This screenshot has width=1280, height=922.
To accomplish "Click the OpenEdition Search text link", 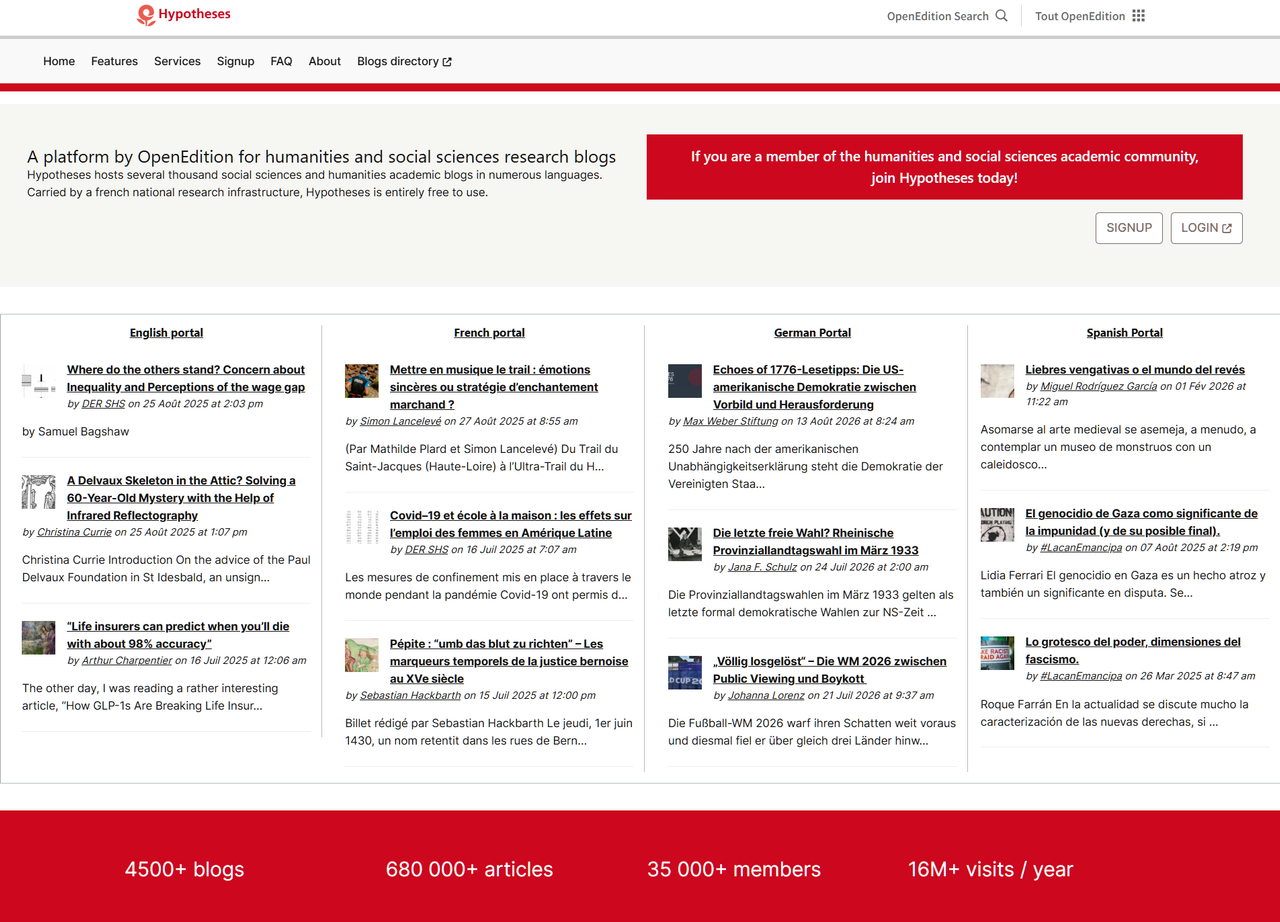I will click(x=937, y=16).
